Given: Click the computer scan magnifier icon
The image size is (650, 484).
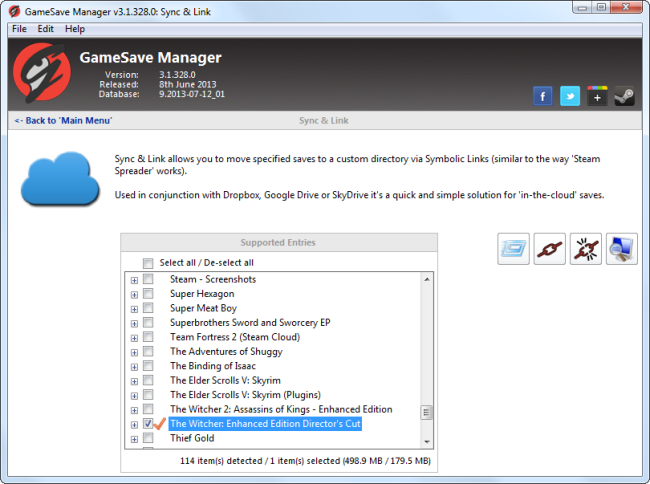Looking at the screenshot, I should click(x=621, y=249).
